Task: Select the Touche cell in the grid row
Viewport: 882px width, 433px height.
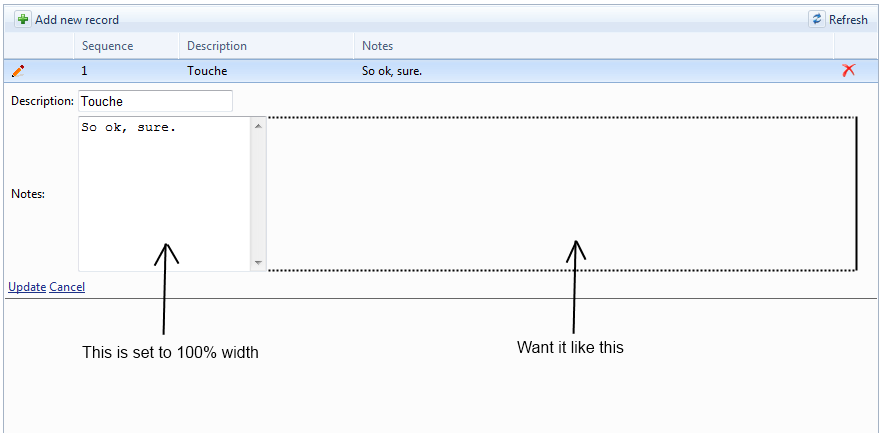Action: point(207,71)
